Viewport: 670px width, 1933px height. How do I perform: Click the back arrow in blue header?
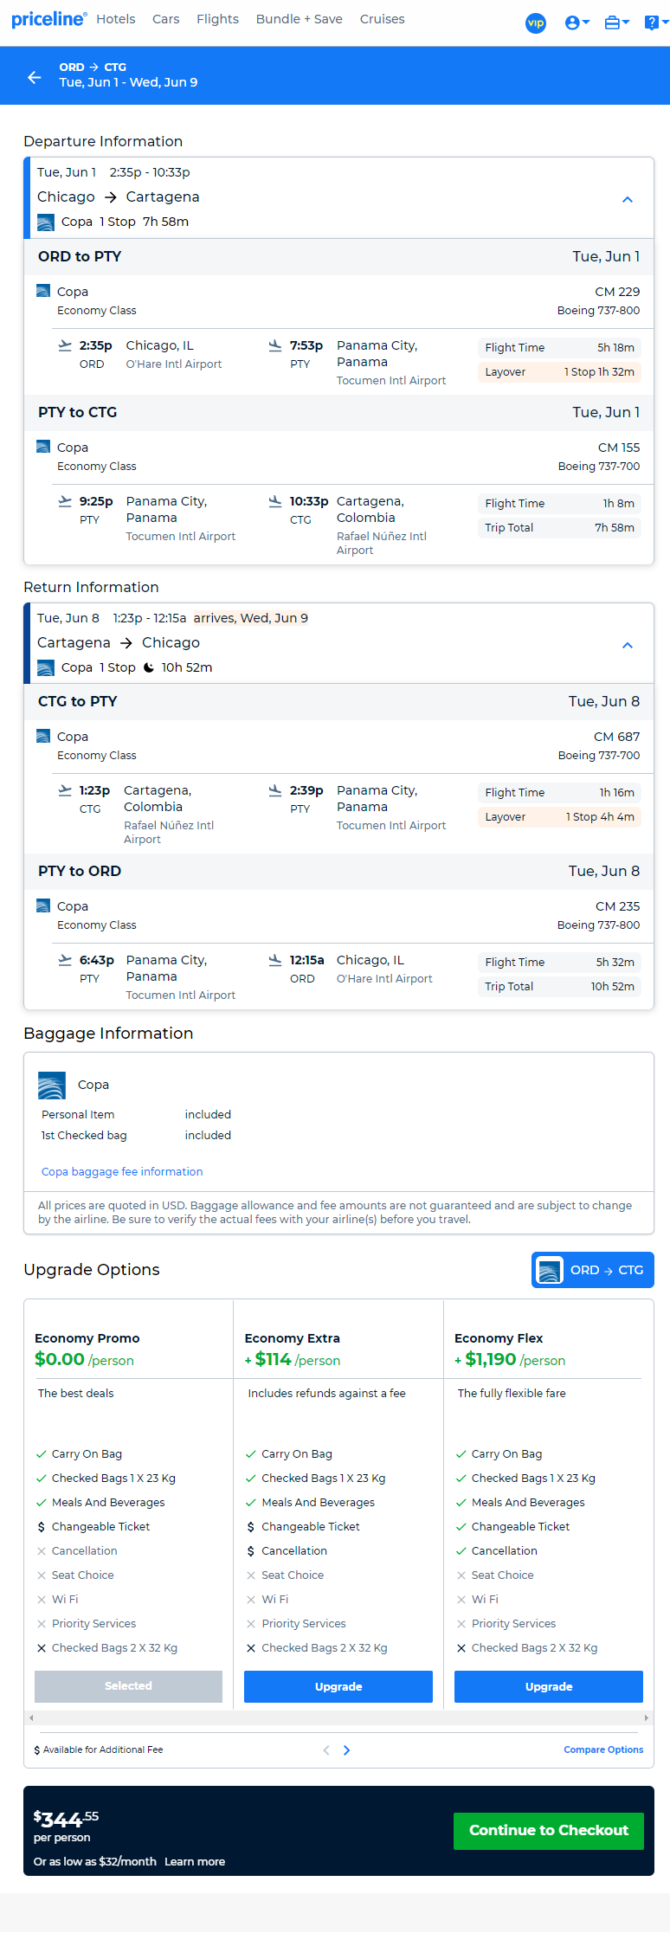click(x=35, y=77)
